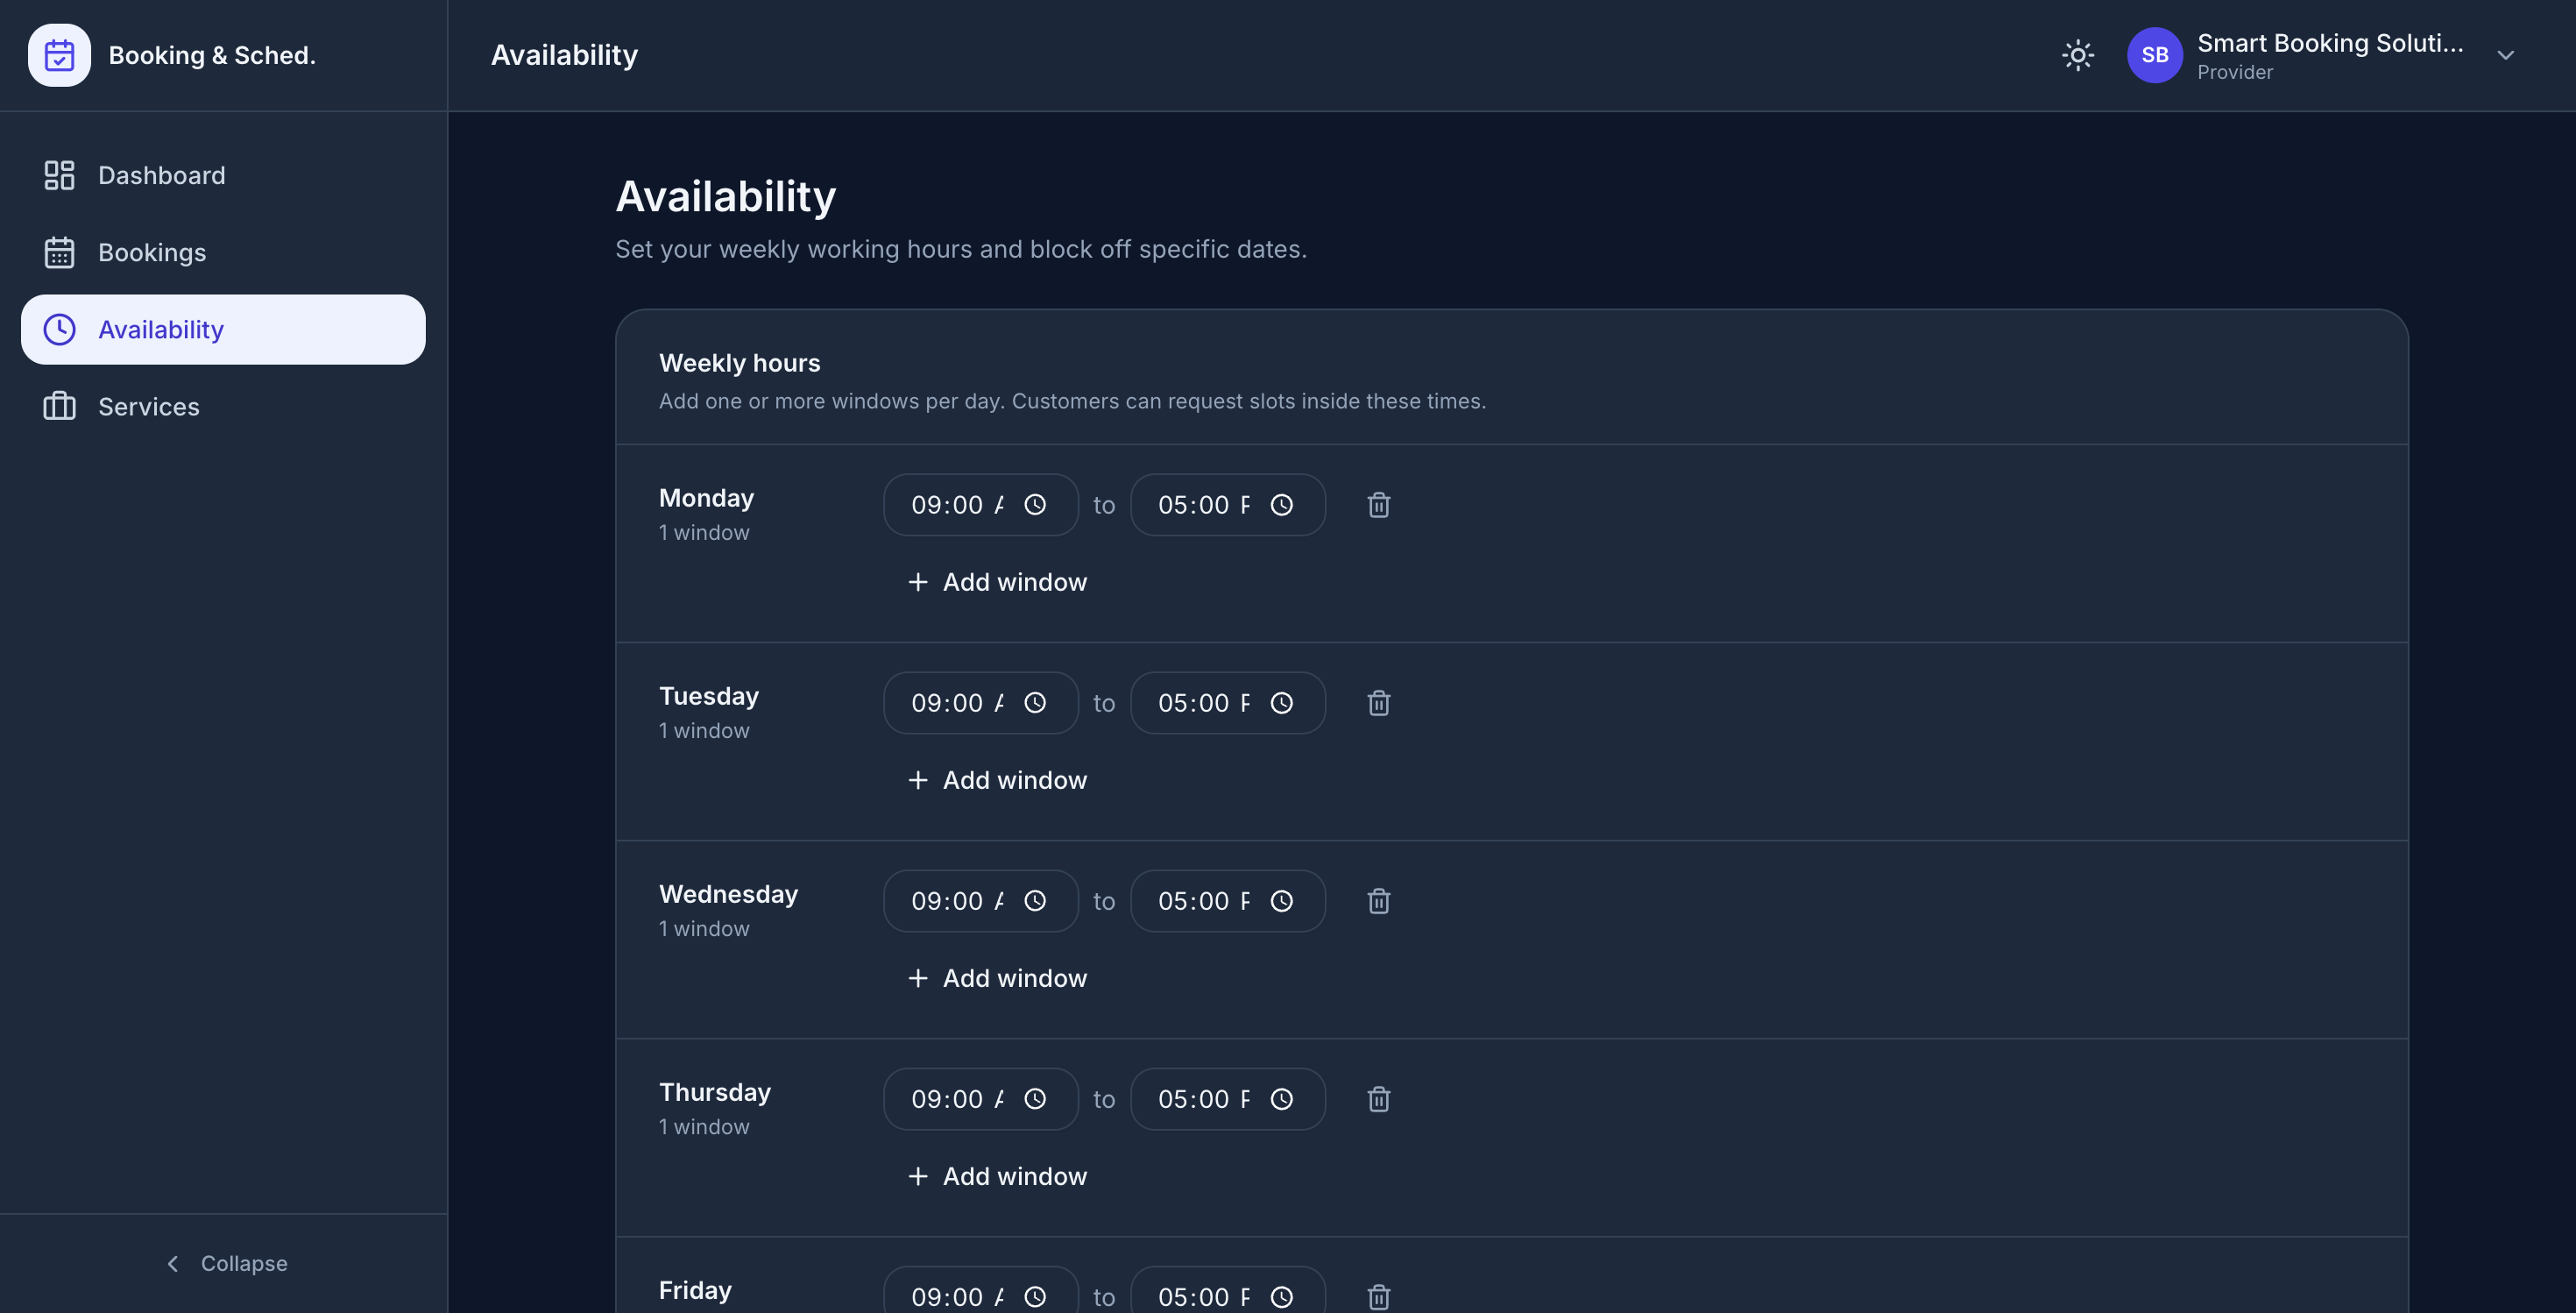Expand the account dropdown chevron
2576x1313 pixels.
pyautogui.click(x=2505, y=55)
